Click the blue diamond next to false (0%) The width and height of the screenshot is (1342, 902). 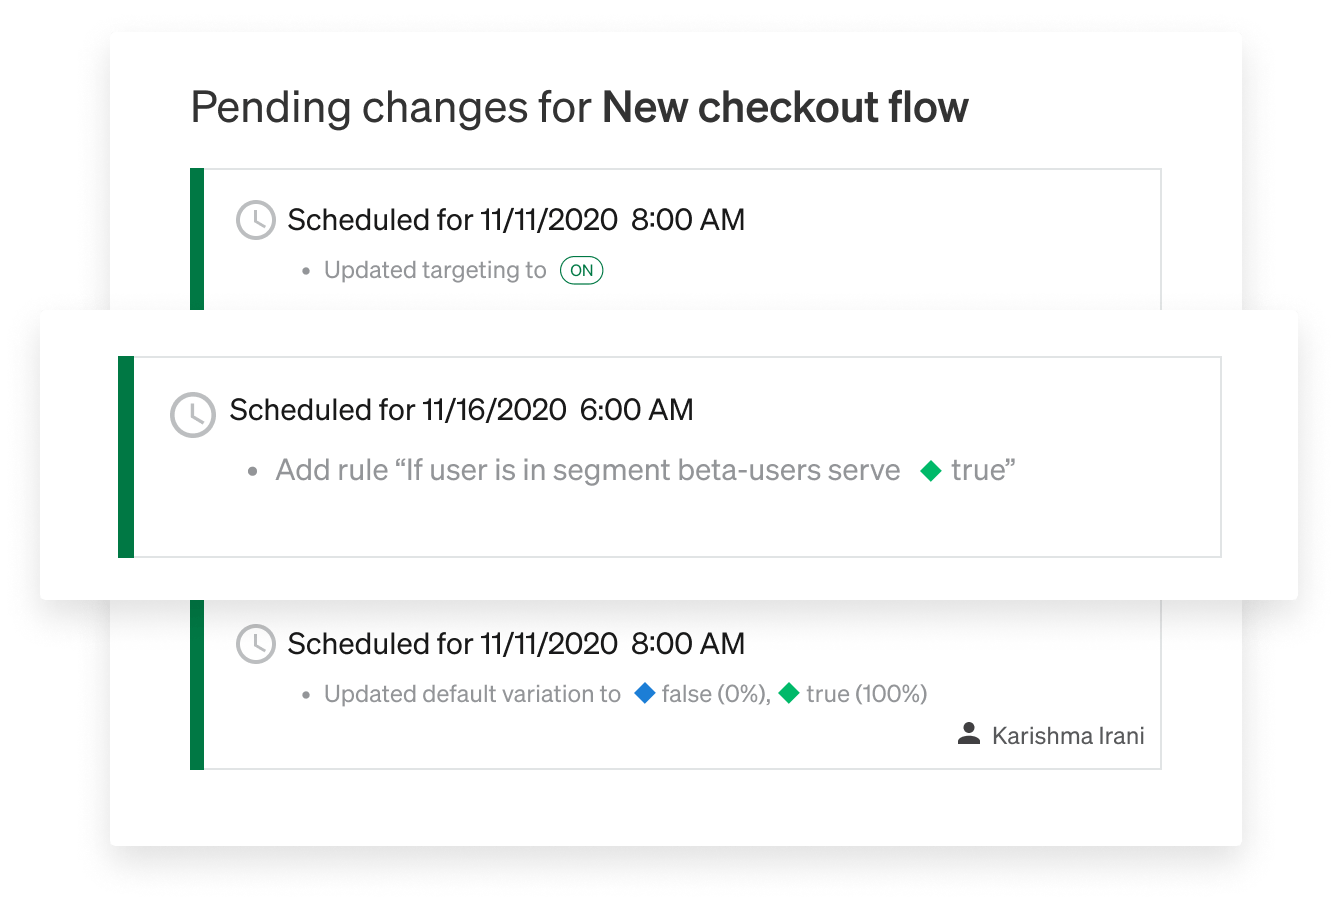[x=645, y=693]
